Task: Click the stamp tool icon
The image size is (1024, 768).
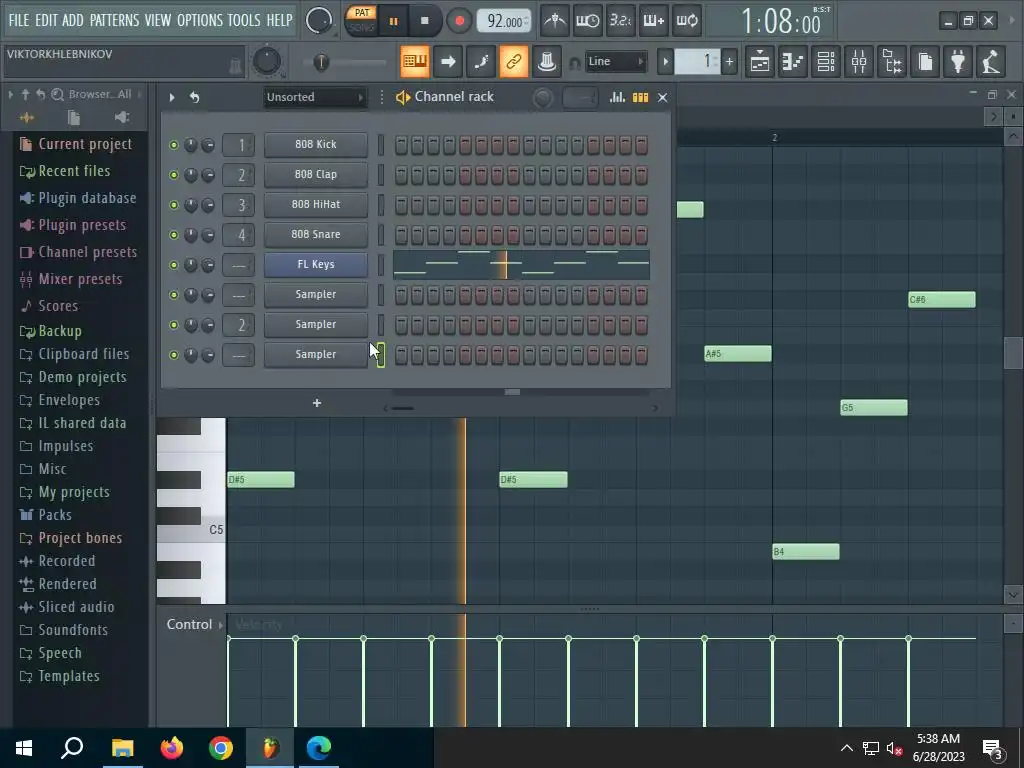Action: click(547, 62)
